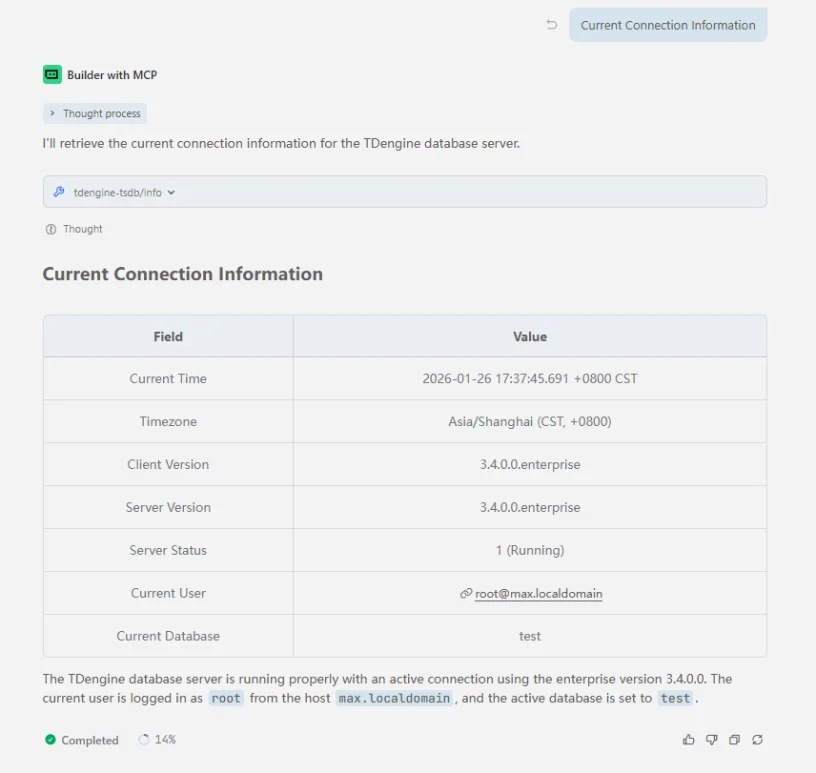Click the Field column header

[168, 337]
